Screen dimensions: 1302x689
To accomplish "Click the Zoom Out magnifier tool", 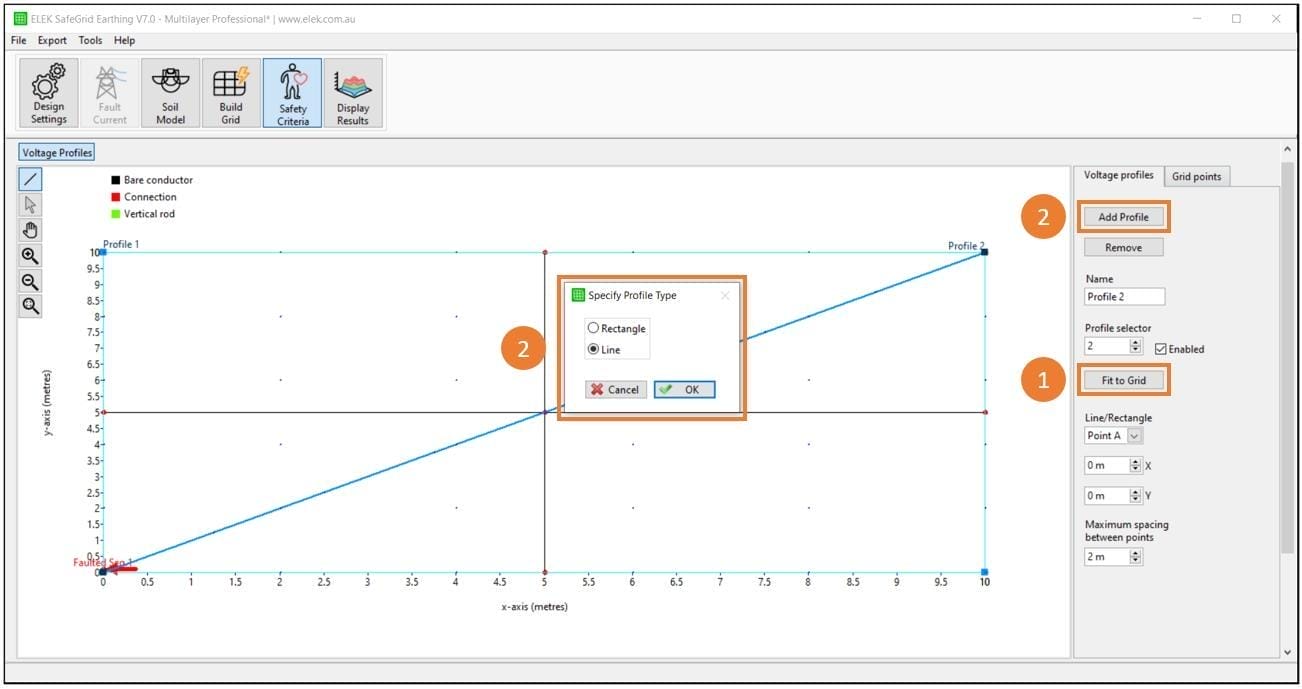I will click(x=30, y=281).
